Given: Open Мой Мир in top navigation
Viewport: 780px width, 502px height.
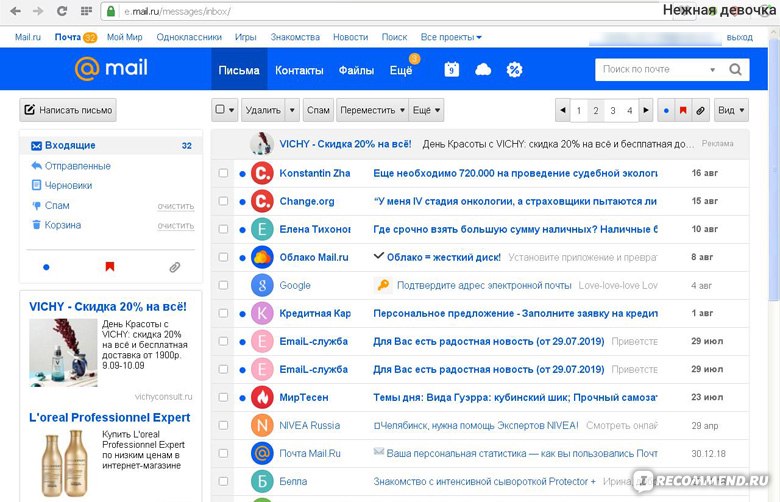Looking at the screenshot, I should point(124,37).
